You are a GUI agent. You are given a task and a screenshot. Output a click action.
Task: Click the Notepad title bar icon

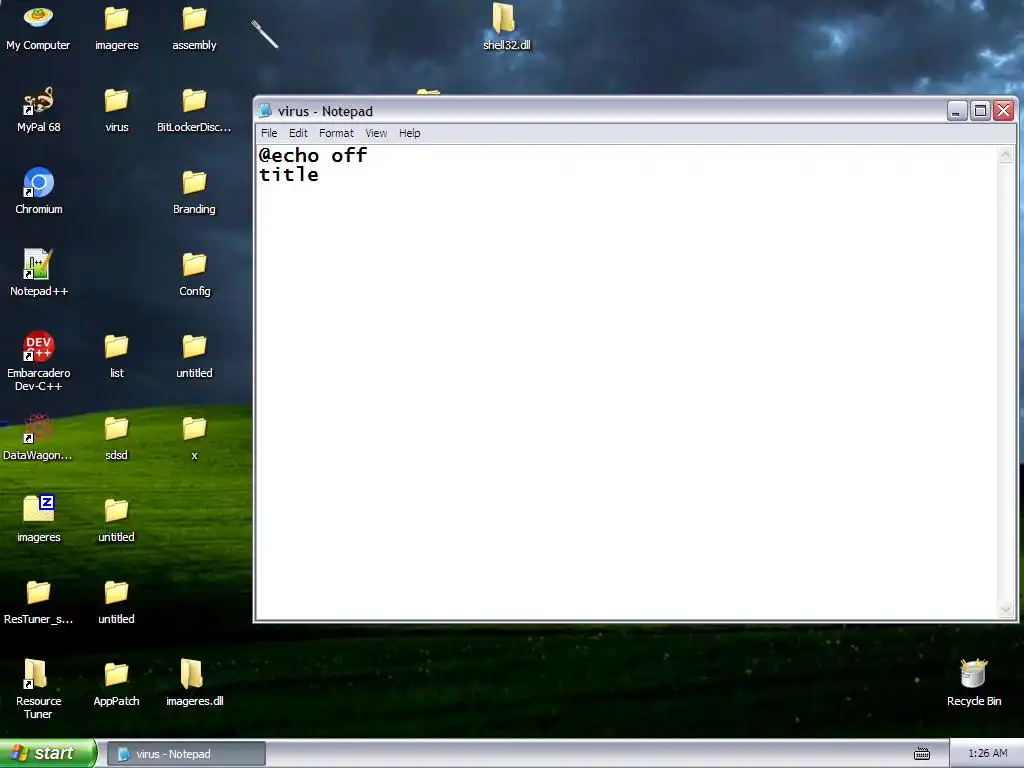coord(265,111)
